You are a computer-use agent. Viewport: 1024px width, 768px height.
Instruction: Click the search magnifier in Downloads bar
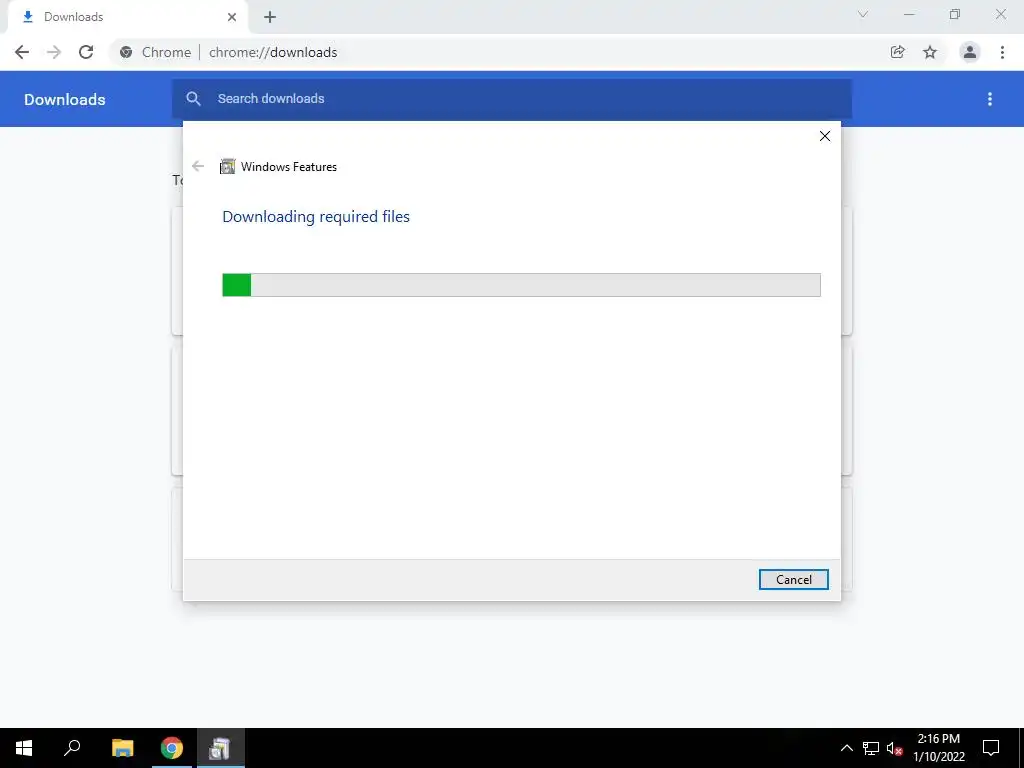[193, 99]
